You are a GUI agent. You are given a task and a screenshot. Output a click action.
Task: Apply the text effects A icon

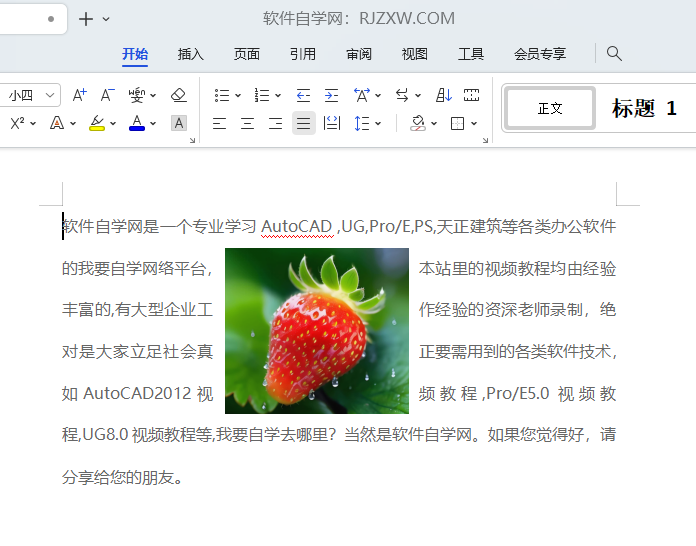57,123
